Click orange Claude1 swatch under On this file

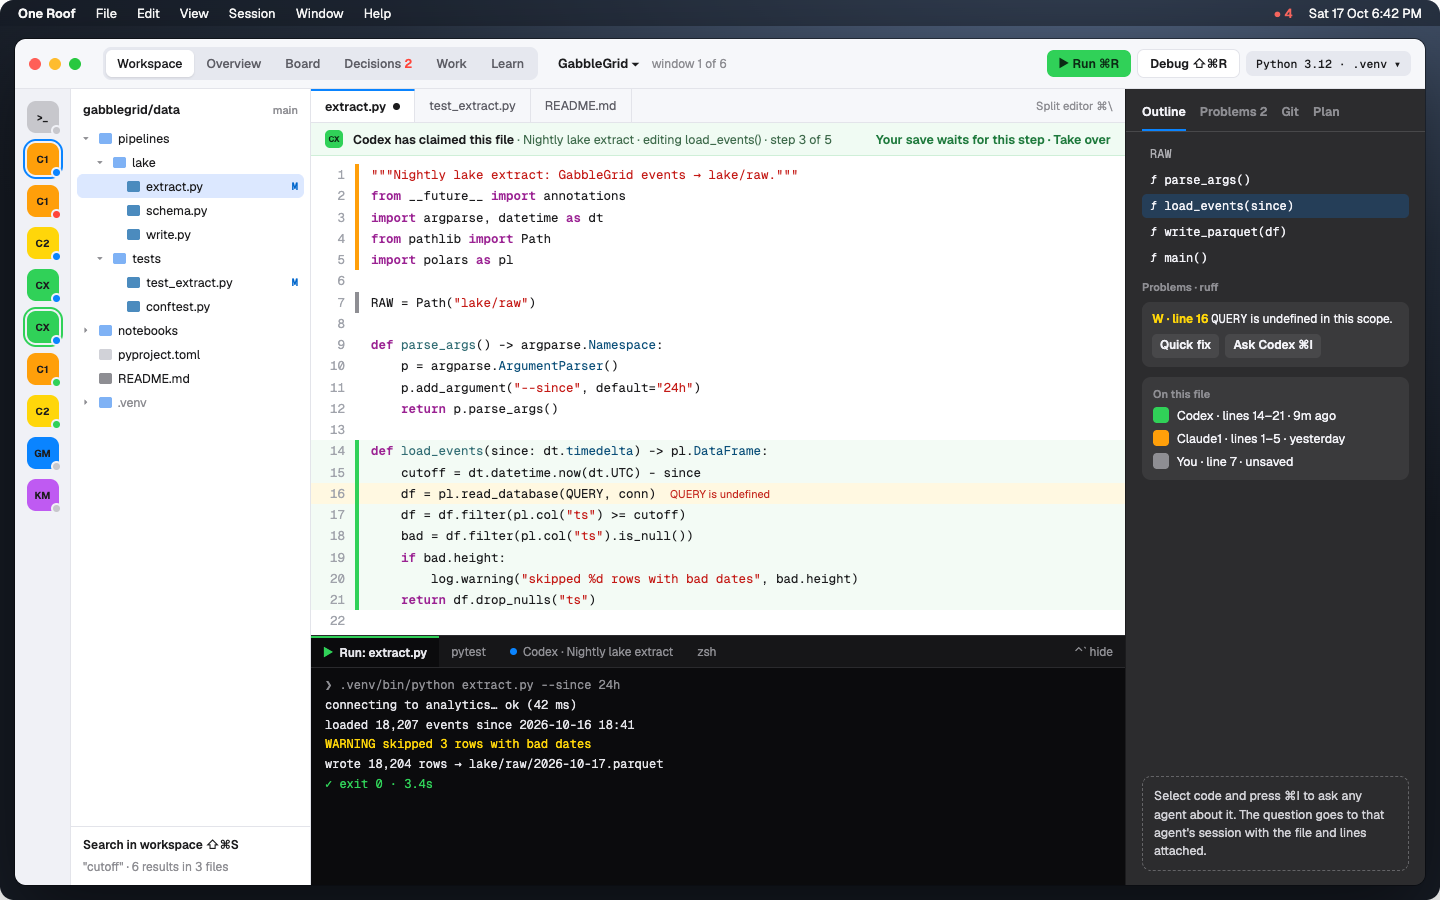(1161, 439)
